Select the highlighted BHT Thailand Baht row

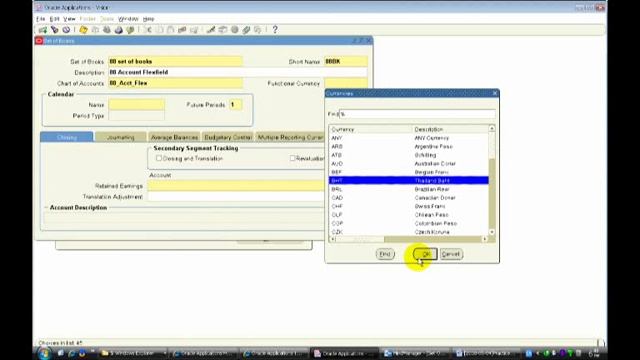coord(409,180)
